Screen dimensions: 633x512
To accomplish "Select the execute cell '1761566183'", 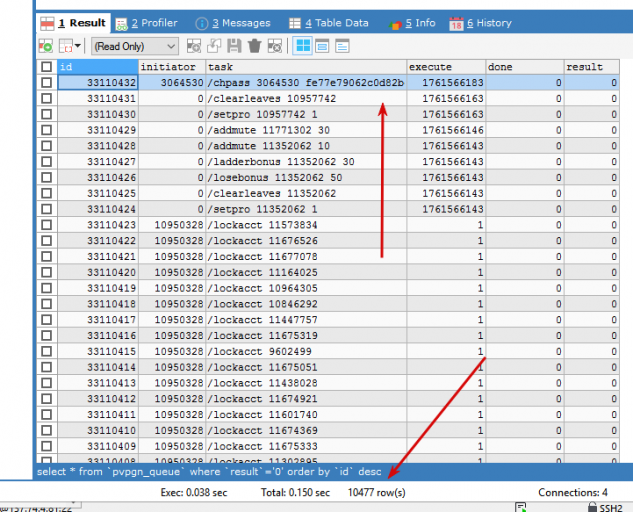I will pyautogui.click(x=446, y=82).
